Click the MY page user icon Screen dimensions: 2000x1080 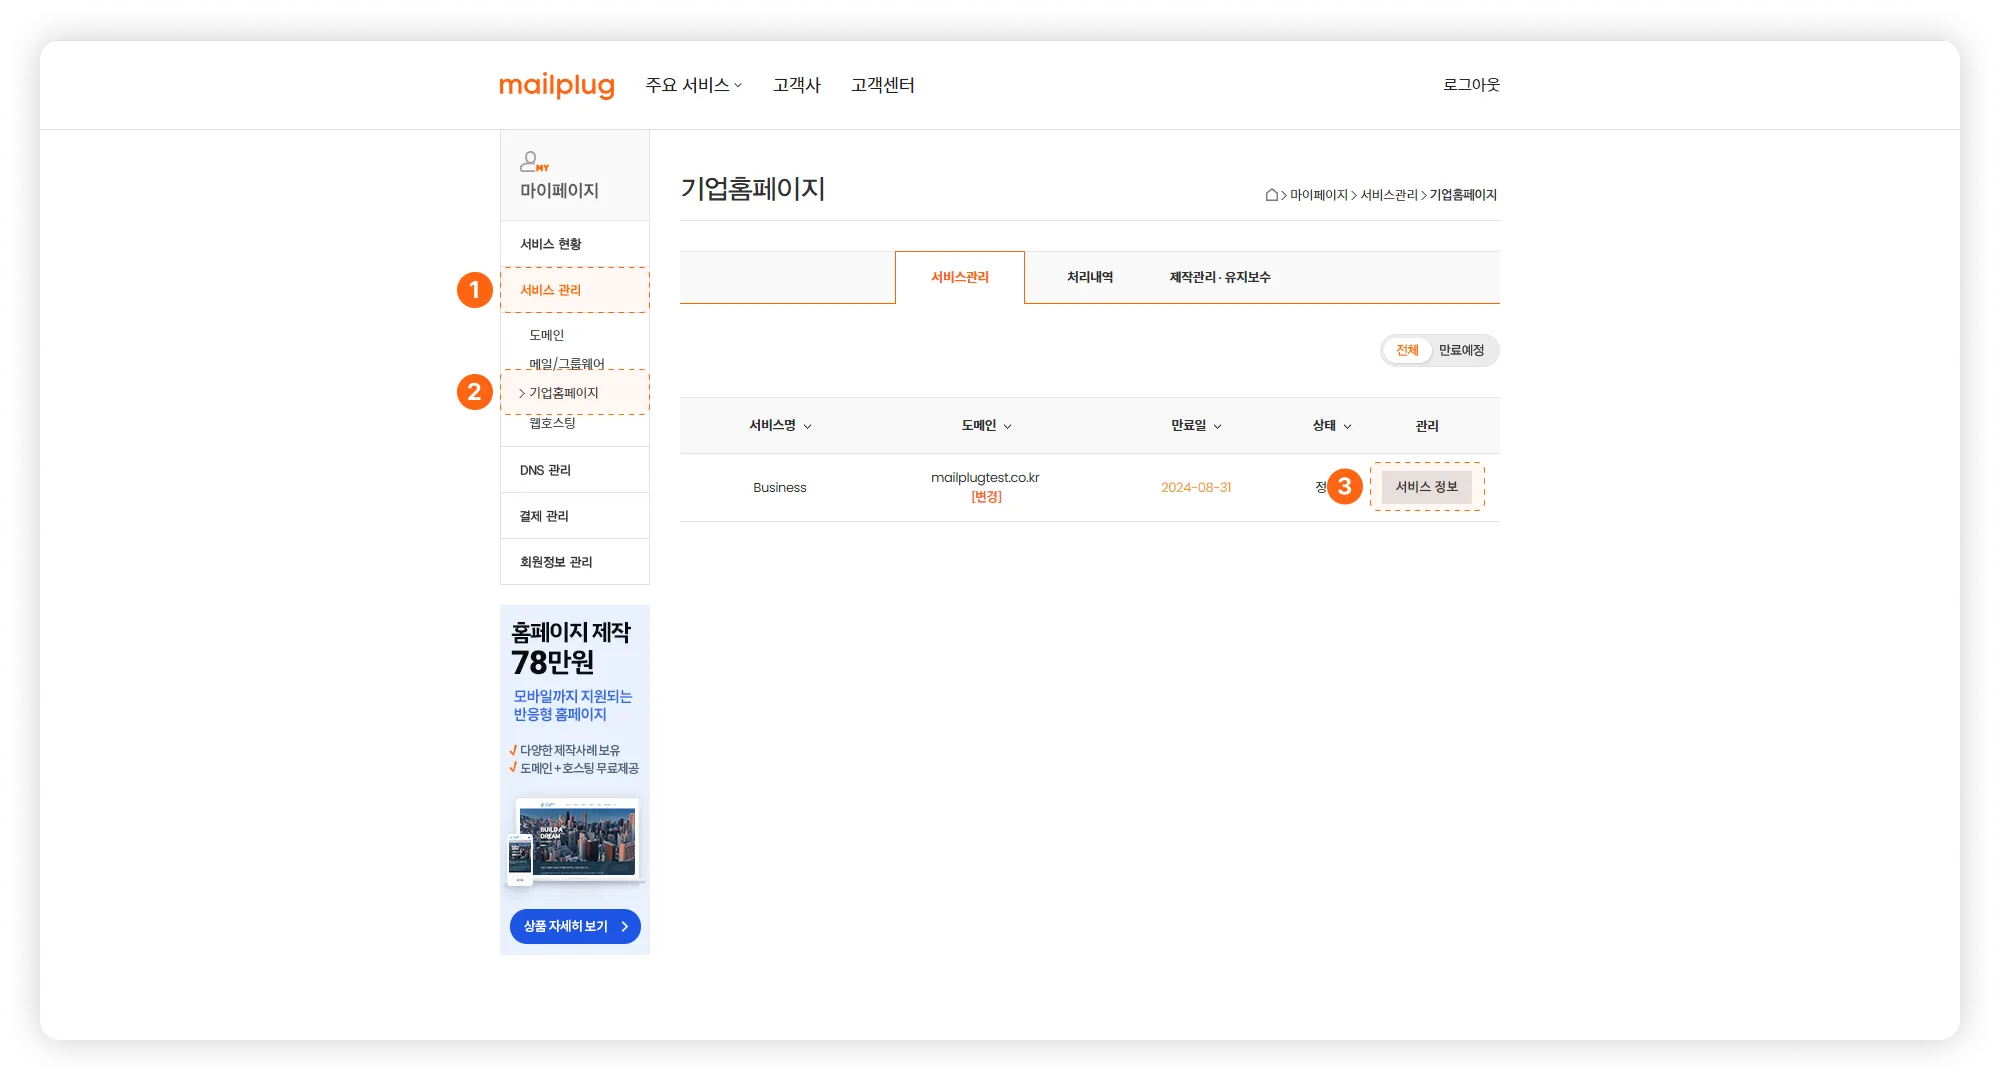click(x=533, y=161)
